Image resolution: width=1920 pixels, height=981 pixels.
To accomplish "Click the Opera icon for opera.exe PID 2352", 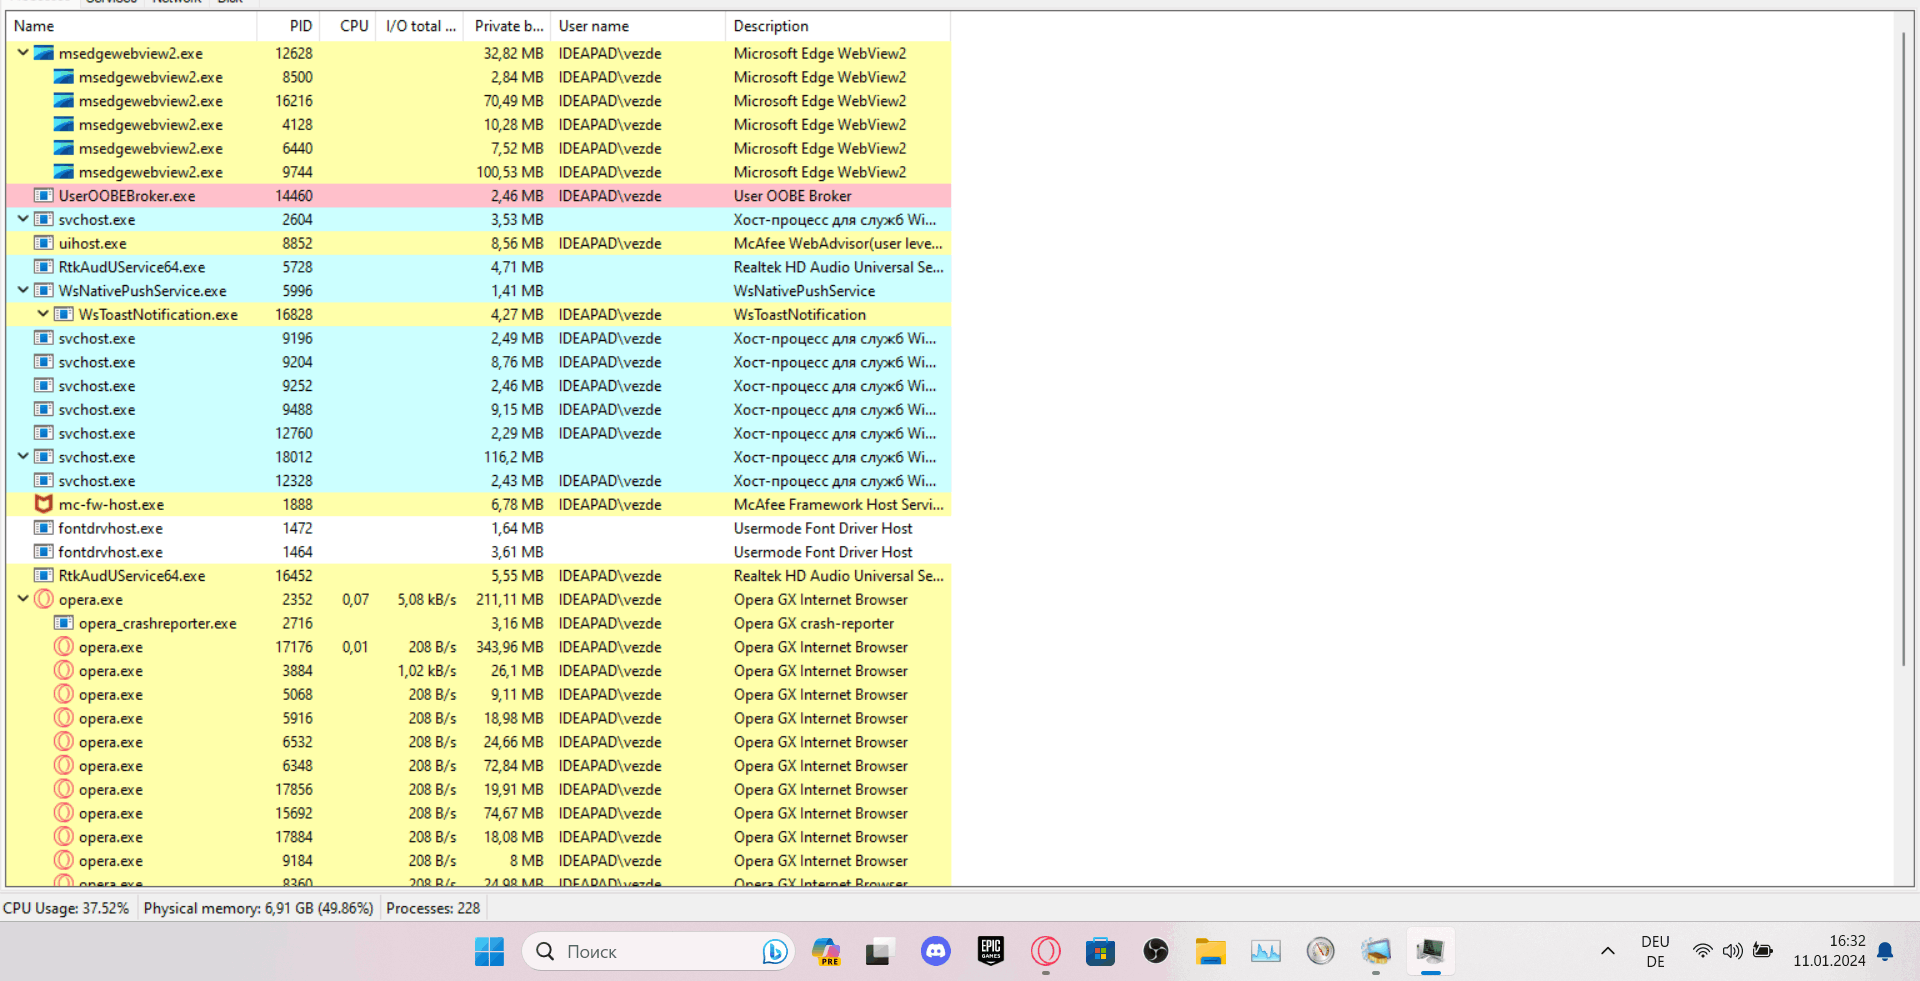I will tap(44, 599).
